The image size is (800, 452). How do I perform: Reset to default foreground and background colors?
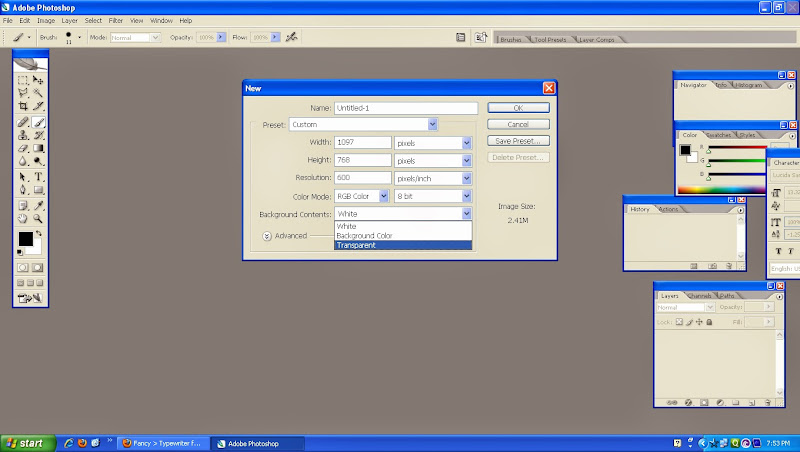20,253
